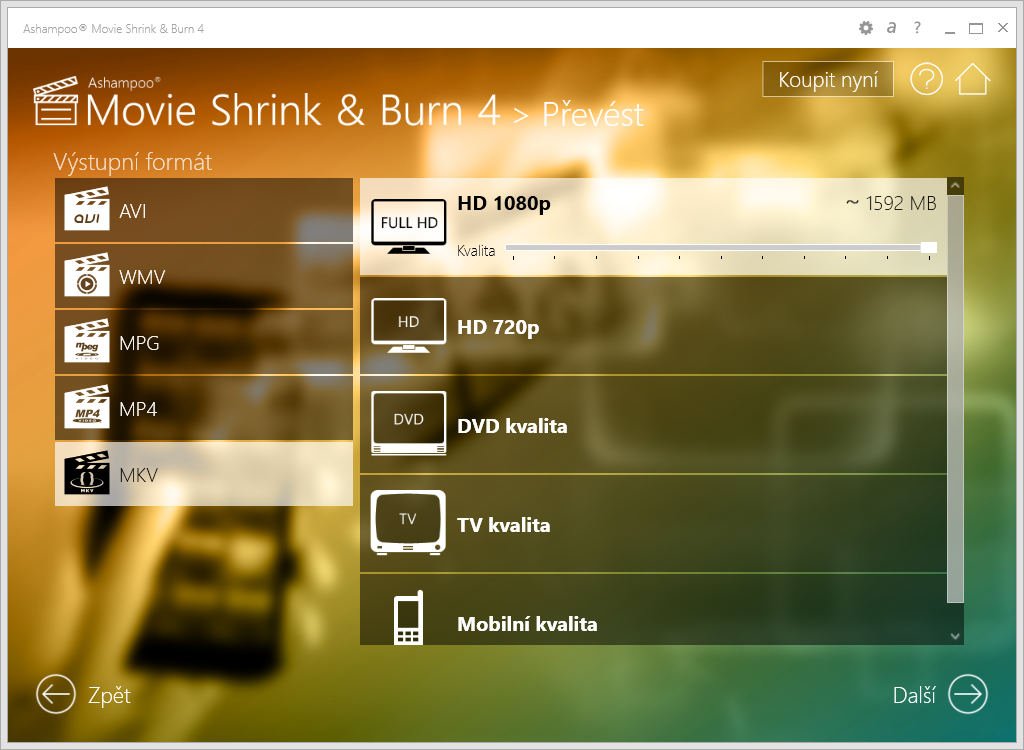The width and height of the screenshot is (1024, 750).
Task: Click the HD monitor icon
Action: tap(409, 325)
